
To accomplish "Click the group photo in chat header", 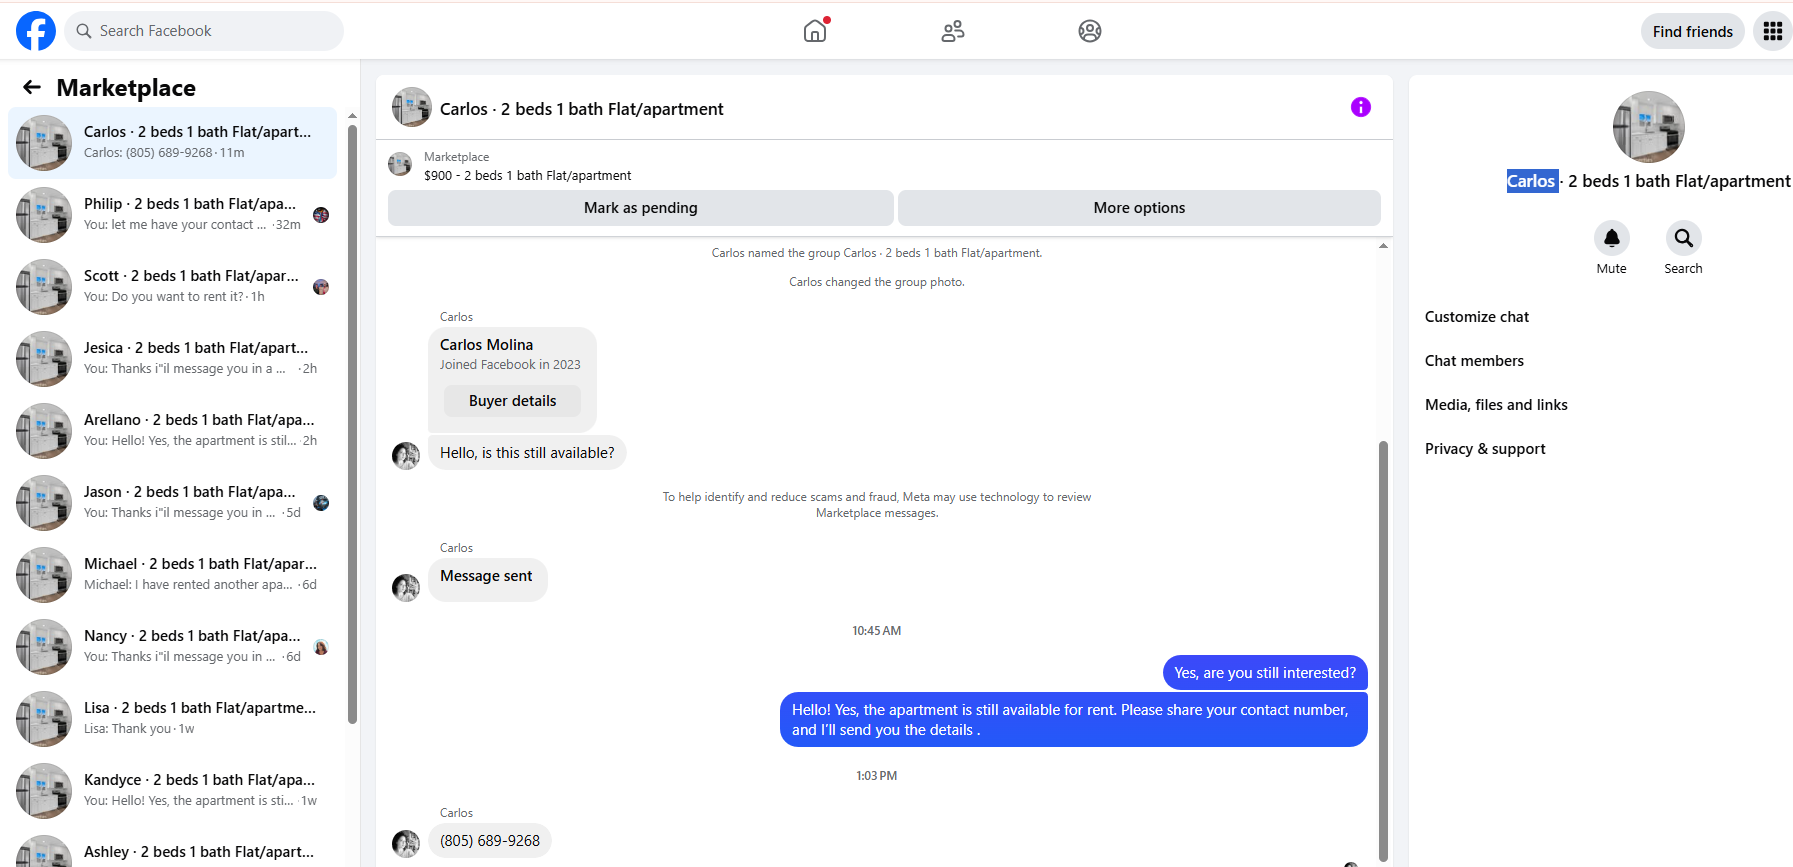I will pos(411,107).
